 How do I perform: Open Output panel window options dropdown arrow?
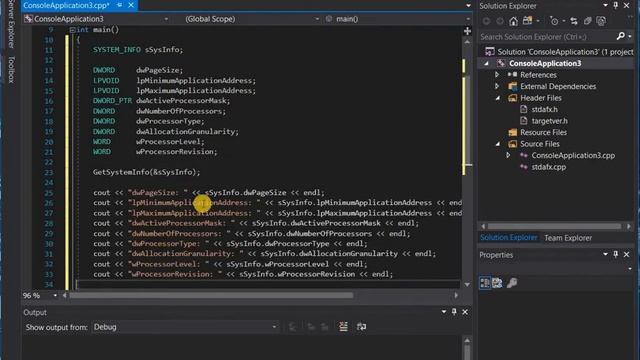(x=444, y=312)
